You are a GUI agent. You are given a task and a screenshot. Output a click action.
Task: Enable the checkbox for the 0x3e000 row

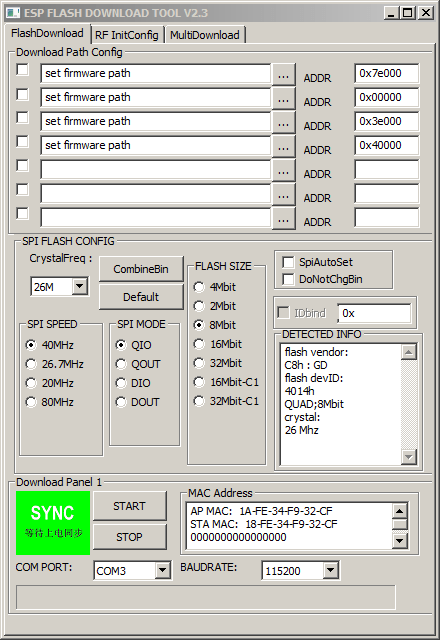22,118
